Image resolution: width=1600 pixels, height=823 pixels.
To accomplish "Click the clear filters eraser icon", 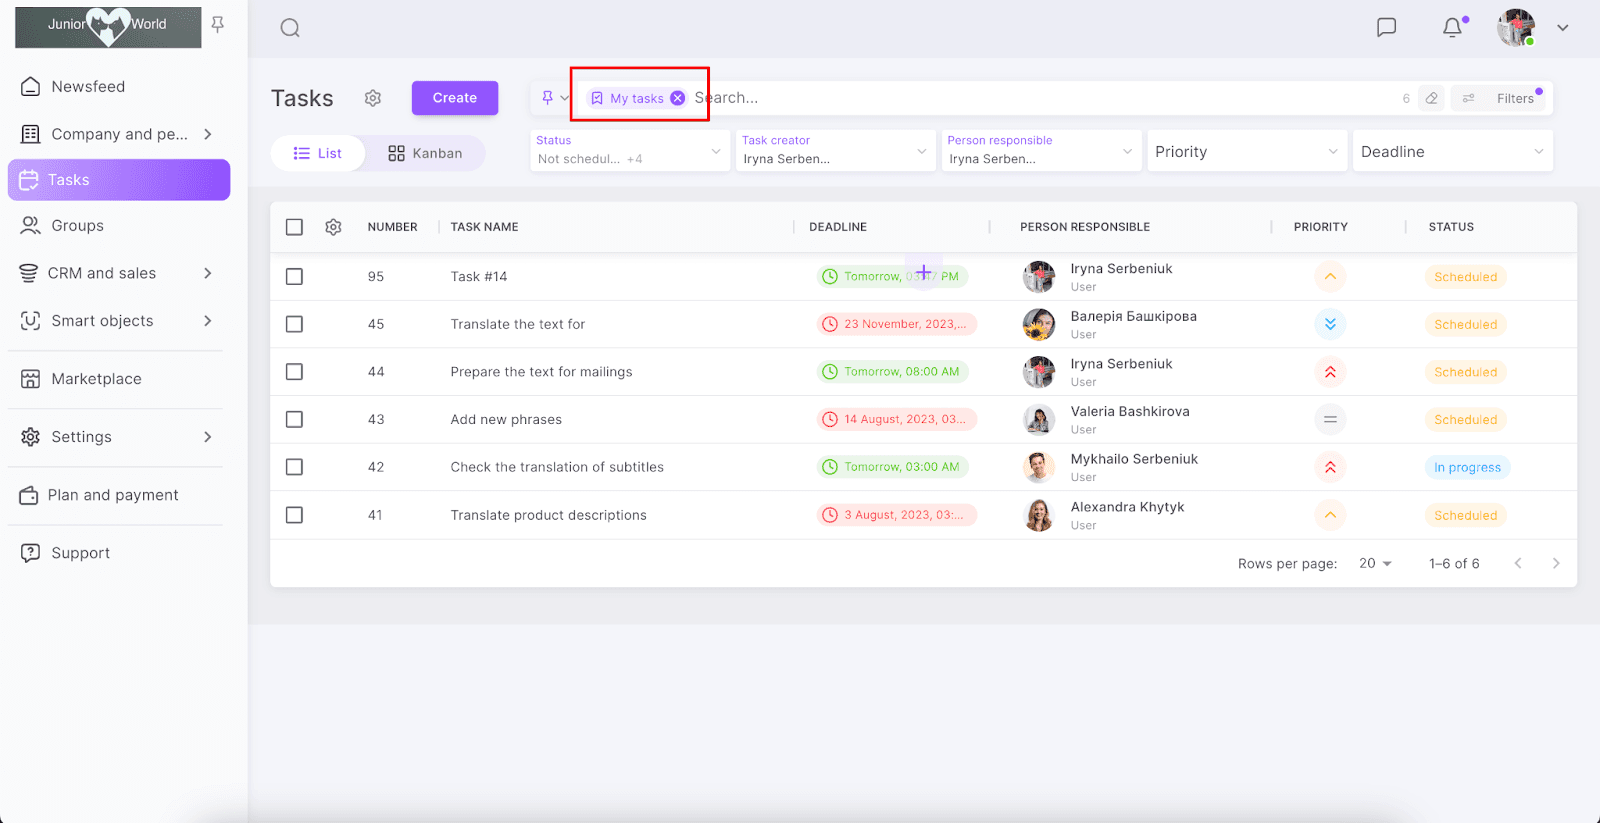I will coord(1432,98).
